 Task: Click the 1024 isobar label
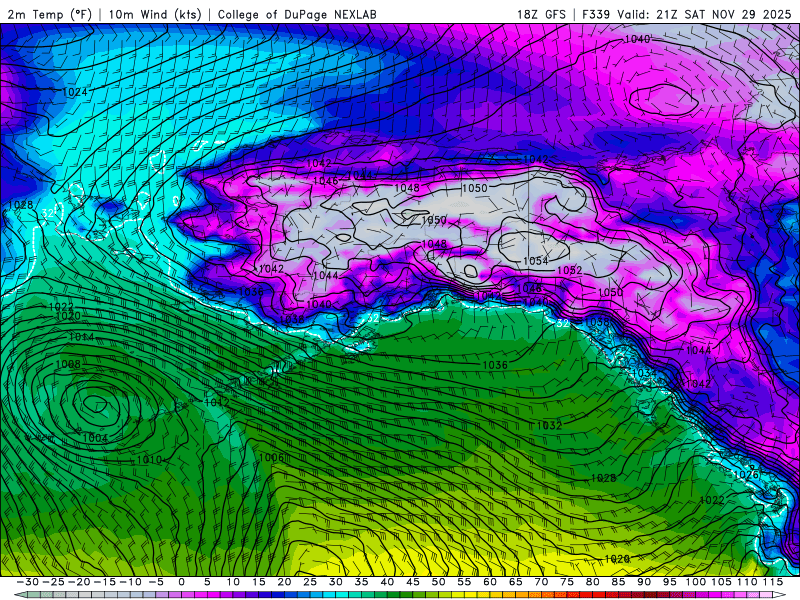[74, 92]
